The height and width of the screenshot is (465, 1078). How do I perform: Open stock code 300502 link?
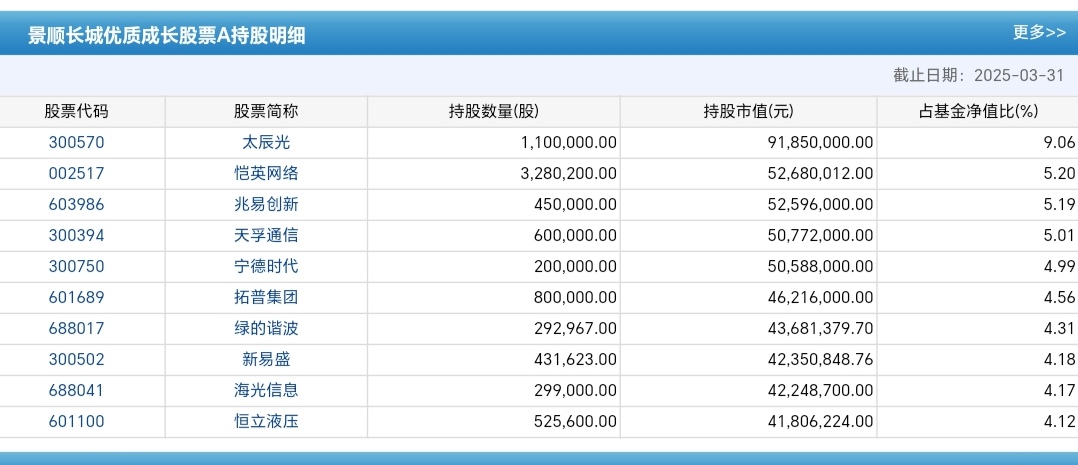[x=76, y=360]
